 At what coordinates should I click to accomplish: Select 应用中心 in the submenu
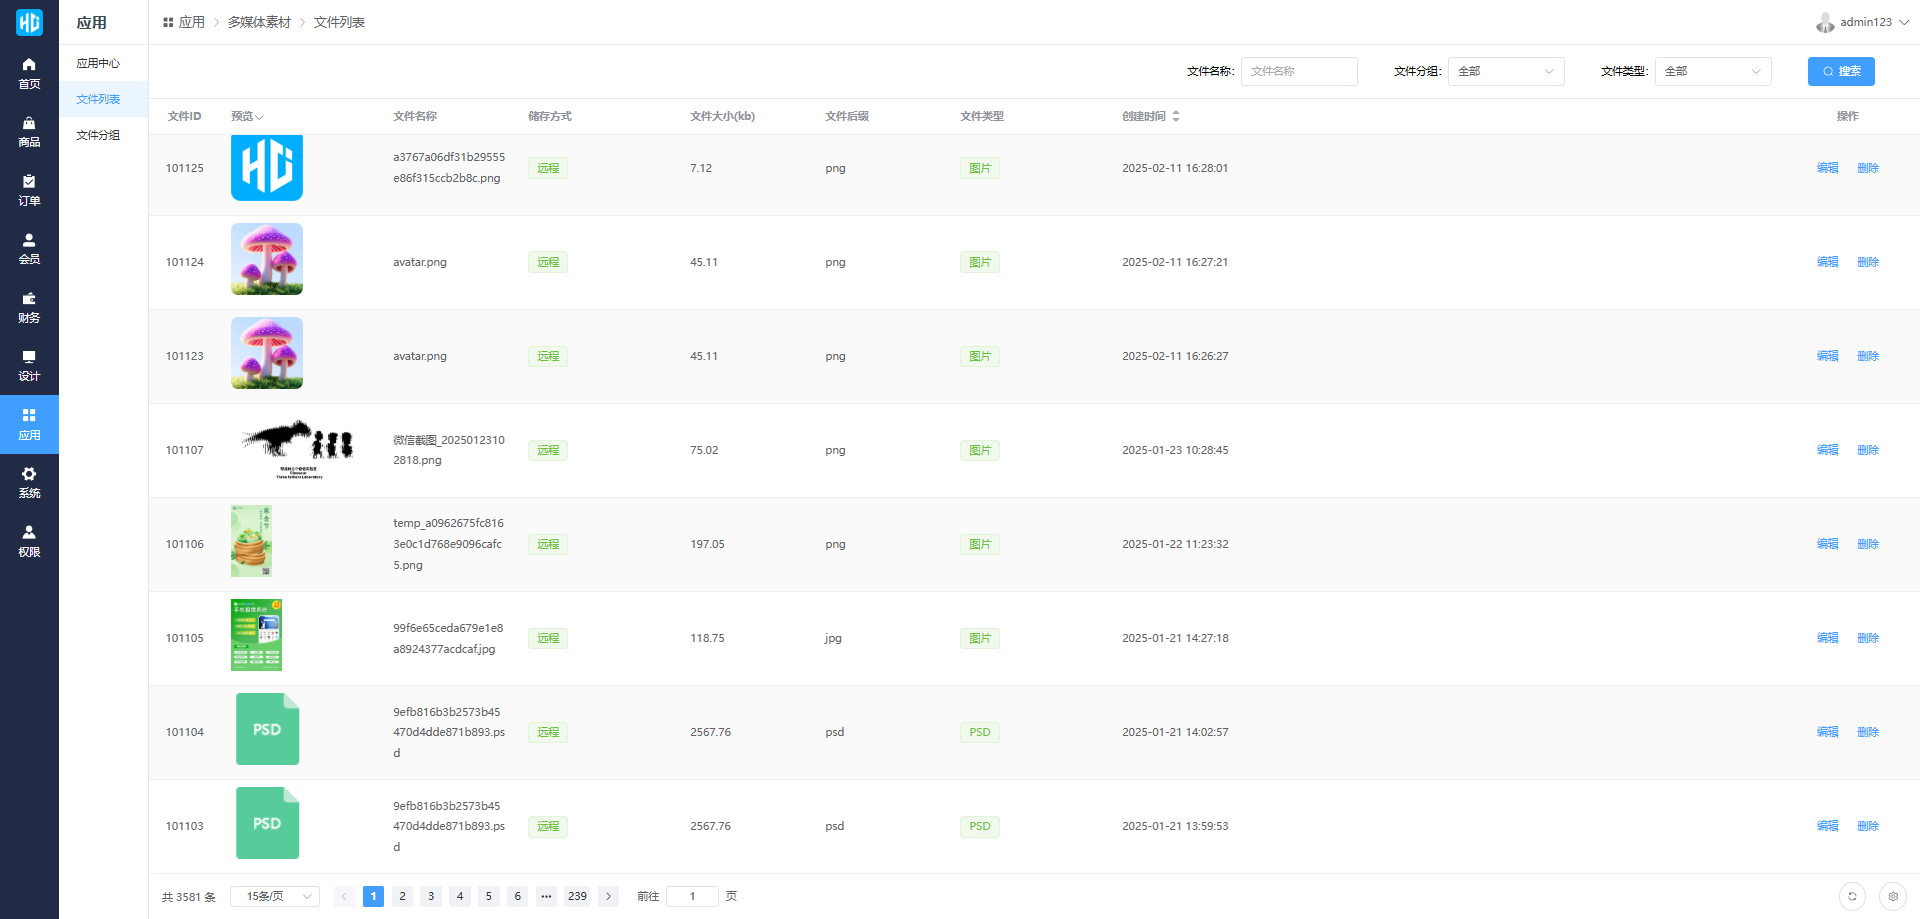[x=98, y=63]
